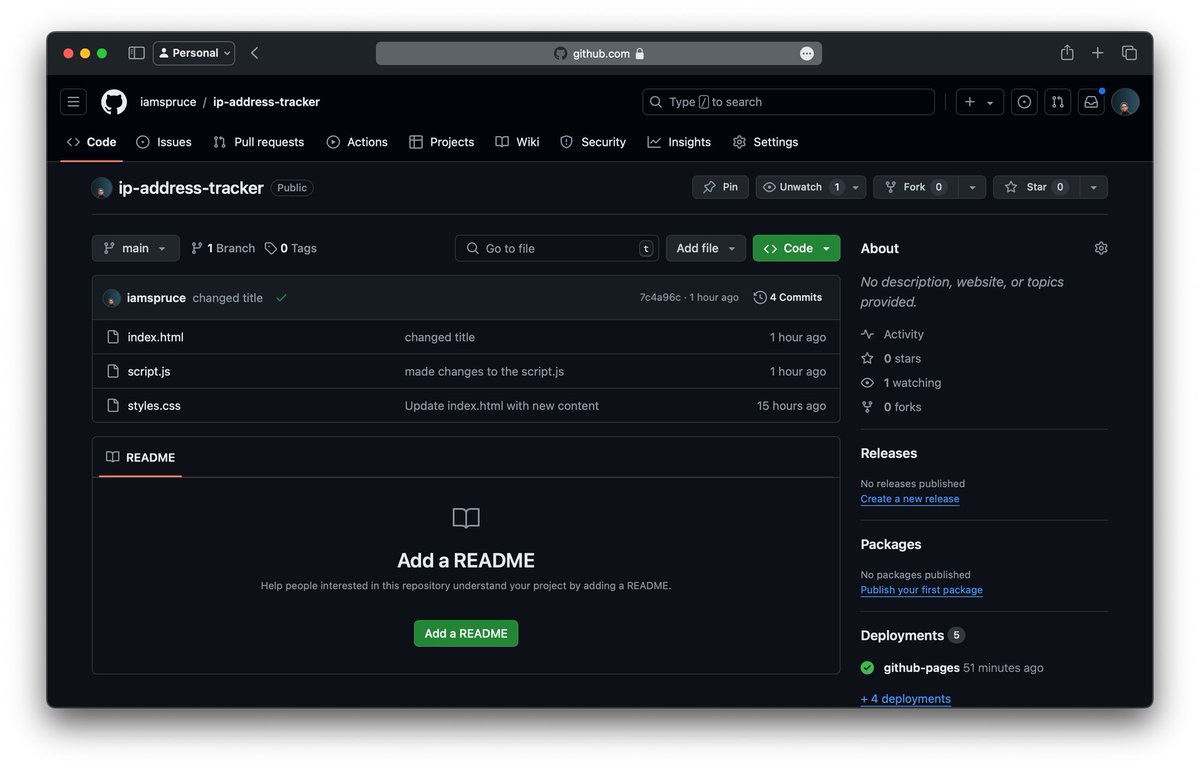Open Safari Personal profile dropdown

(194, 53)
